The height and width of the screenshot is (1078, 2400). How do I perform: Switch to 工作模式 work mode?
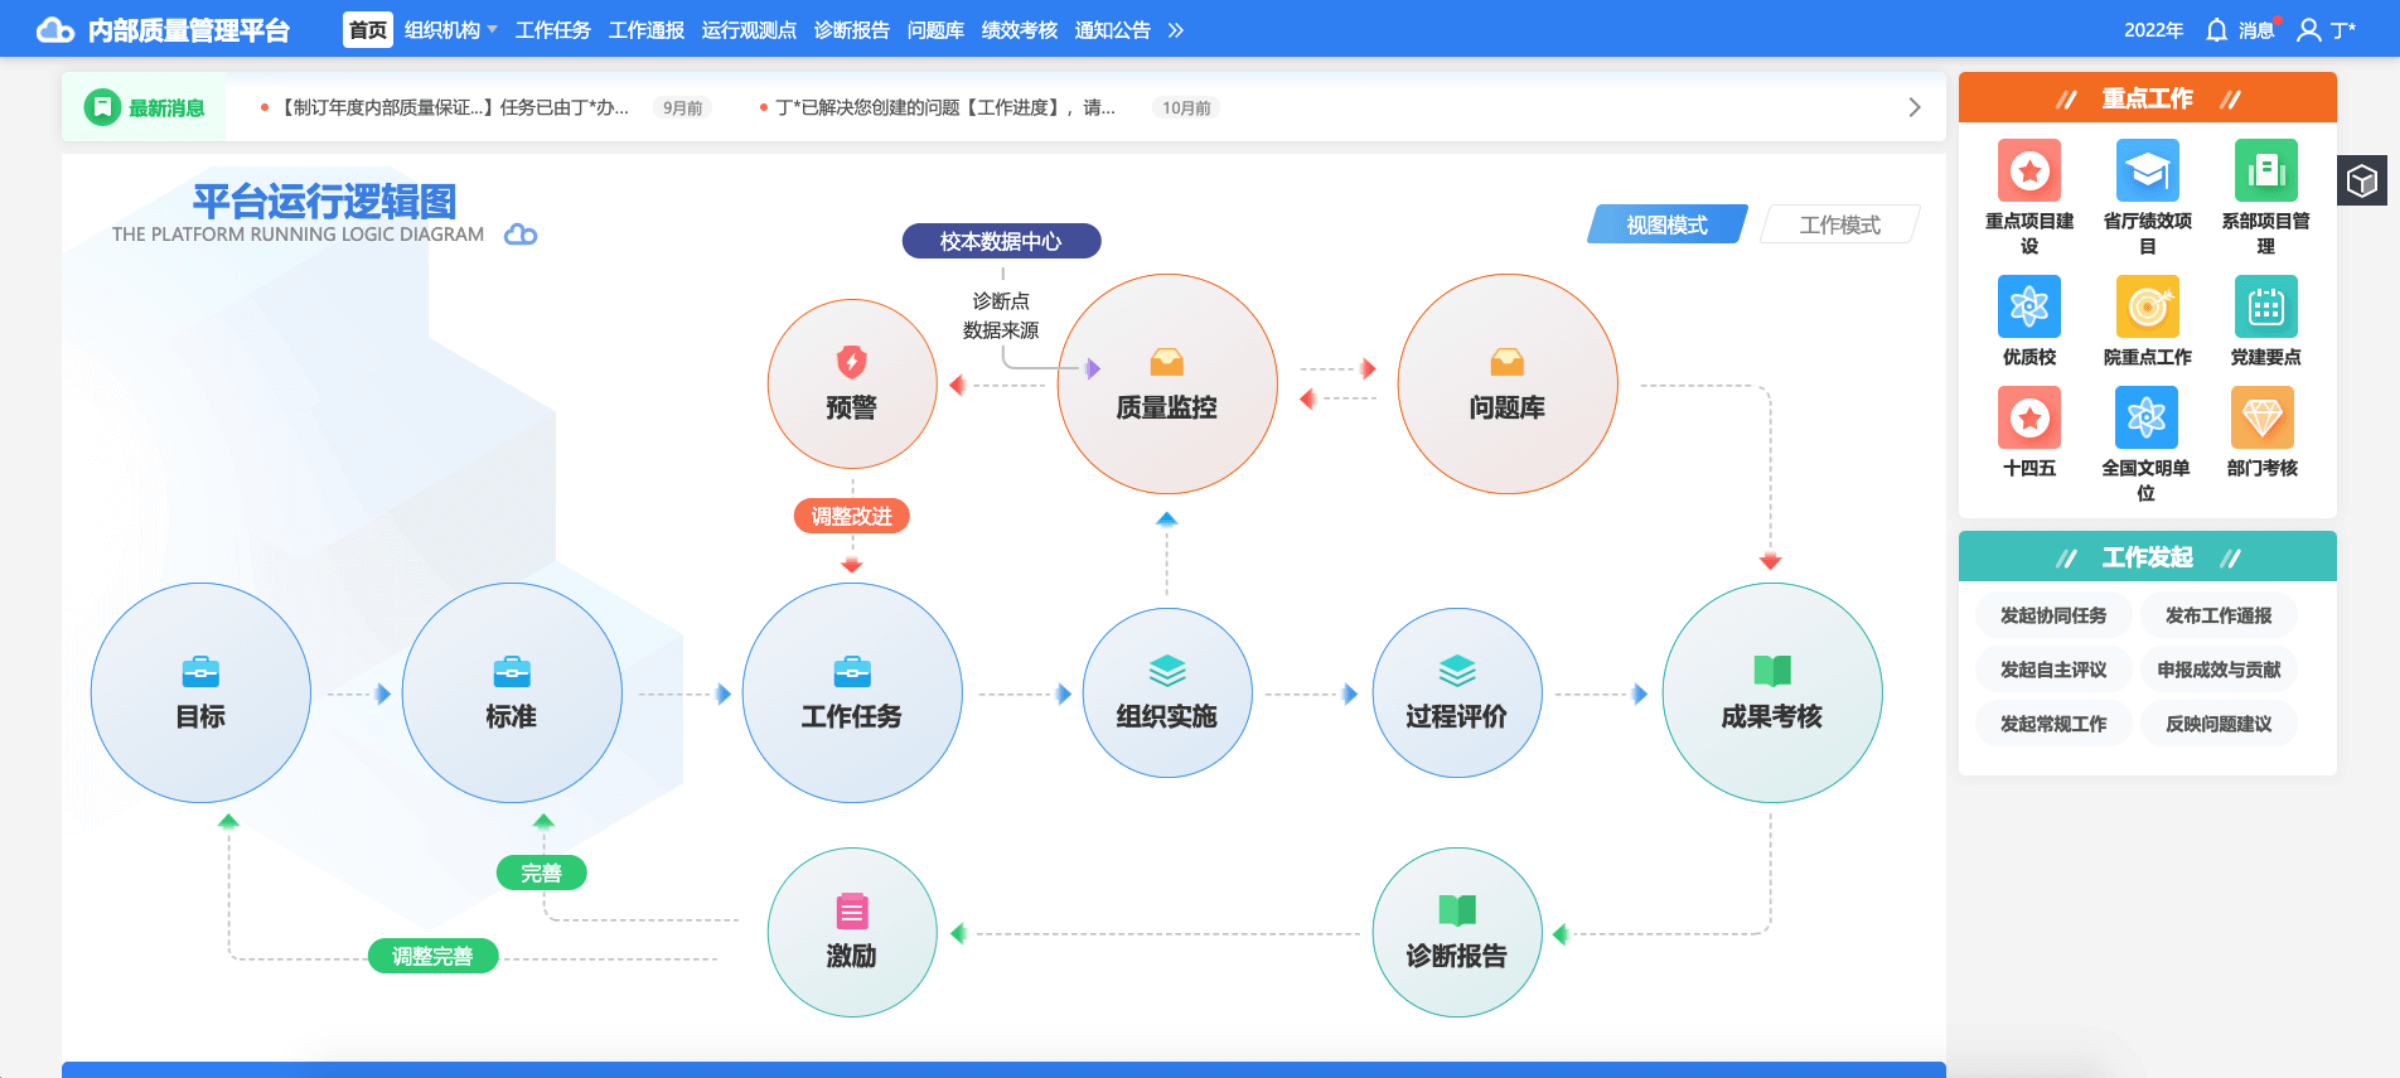point(1839,225)
